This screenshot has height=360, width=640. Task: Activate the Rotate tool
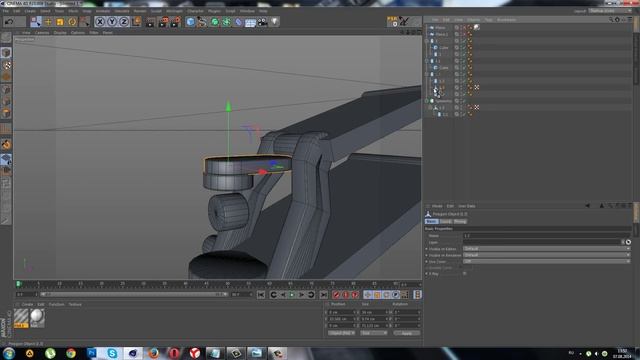(72, 22)
